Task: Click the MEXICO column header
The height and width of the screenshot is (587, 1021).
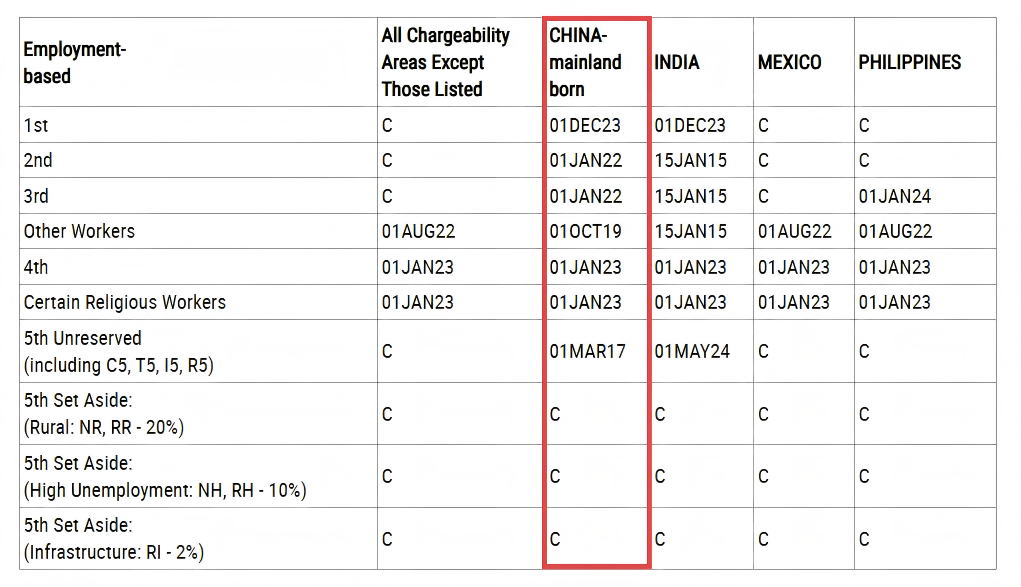Action: pyautogui.click(x=789, y=62)
